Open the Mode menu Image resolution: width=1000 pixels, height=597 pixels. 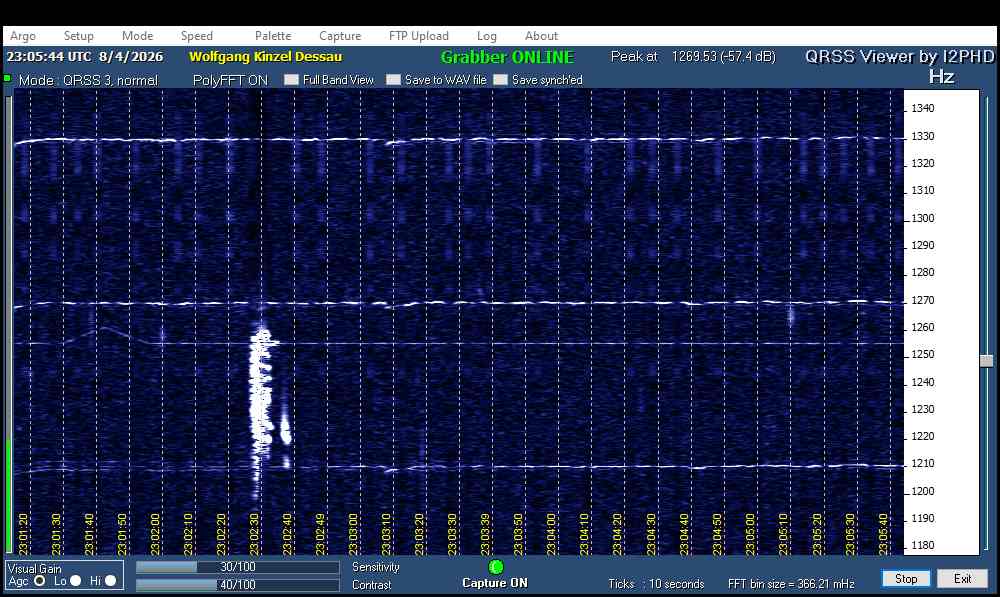pos(137,36)
